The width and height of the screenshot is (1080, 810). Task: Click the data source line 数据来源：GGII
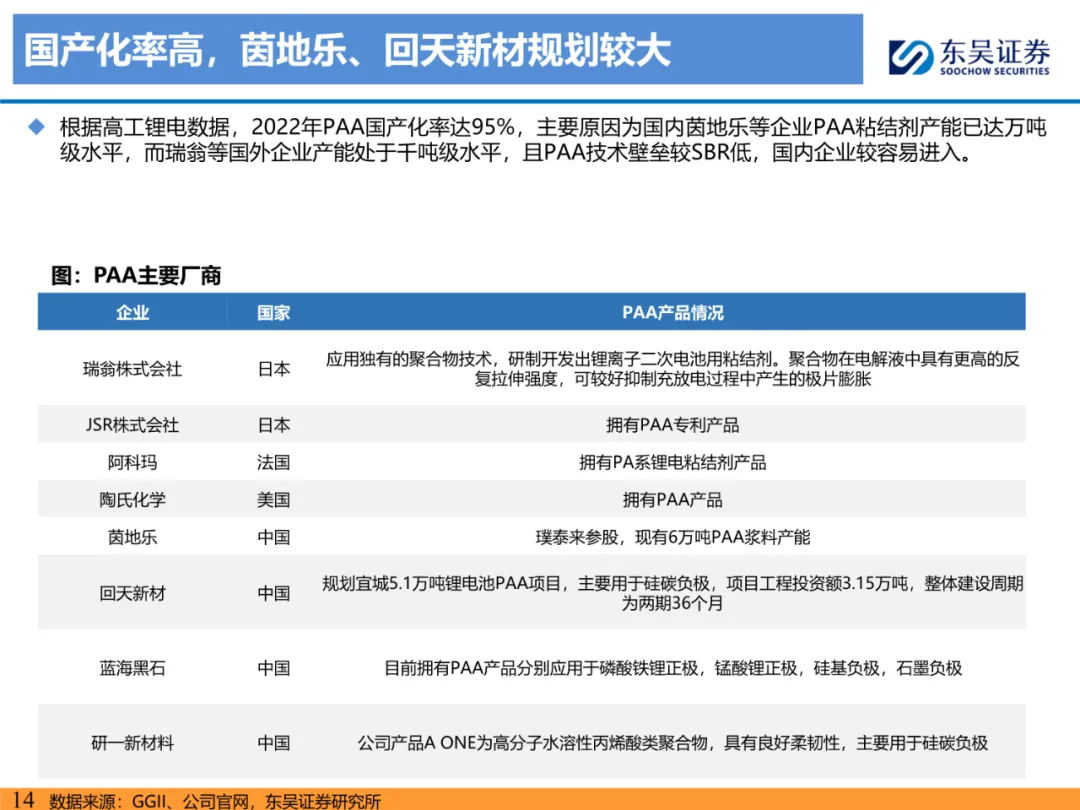coord(215,801)
